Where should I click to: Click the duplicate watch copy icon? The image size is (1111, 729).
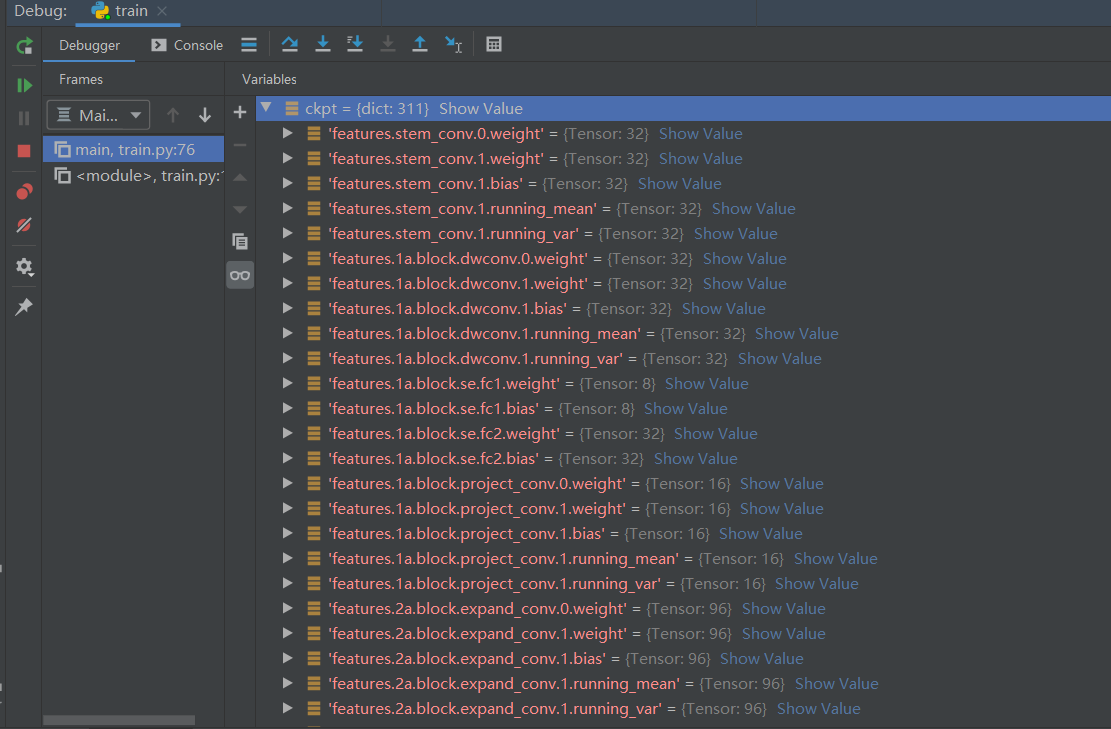(x=240, y=242)
